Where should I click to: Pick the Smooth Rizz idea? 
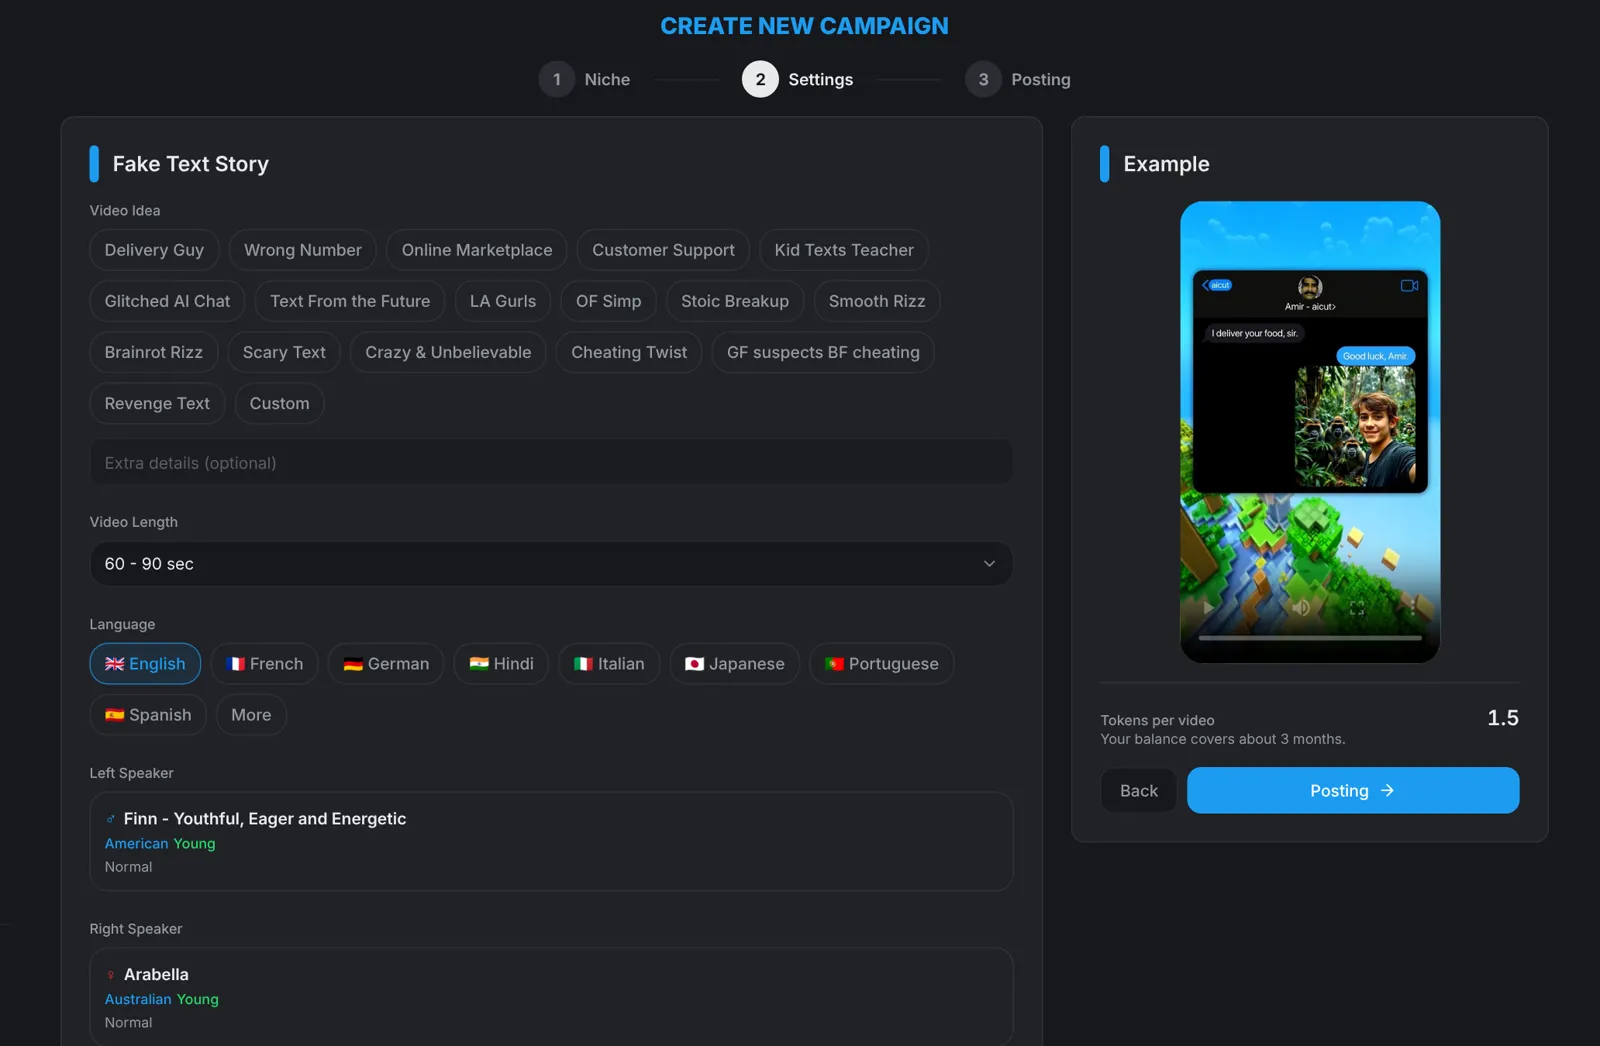[877, 301]
